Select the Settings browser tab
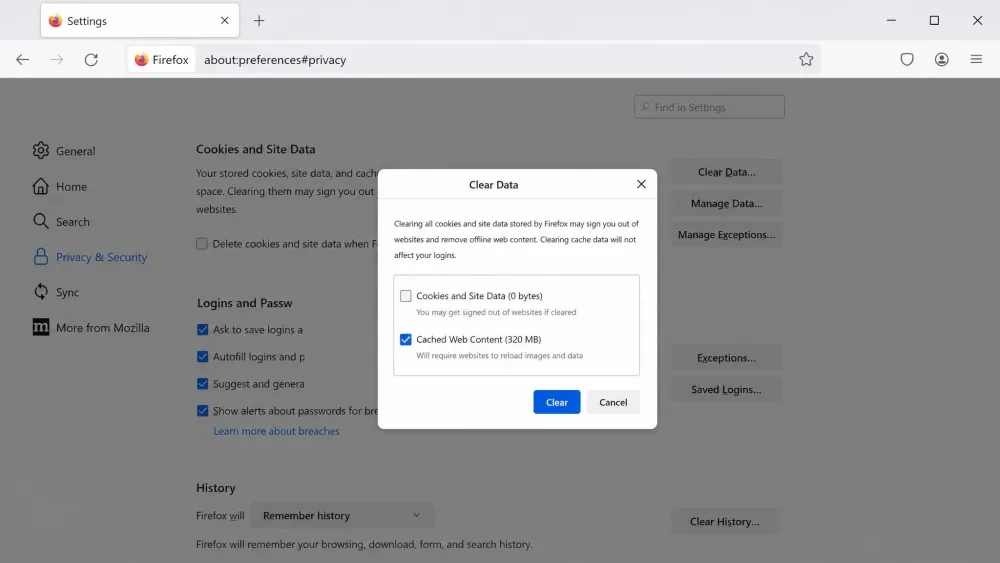The height and width of the screenshot is (563, 1000). [x=140, y=20]
